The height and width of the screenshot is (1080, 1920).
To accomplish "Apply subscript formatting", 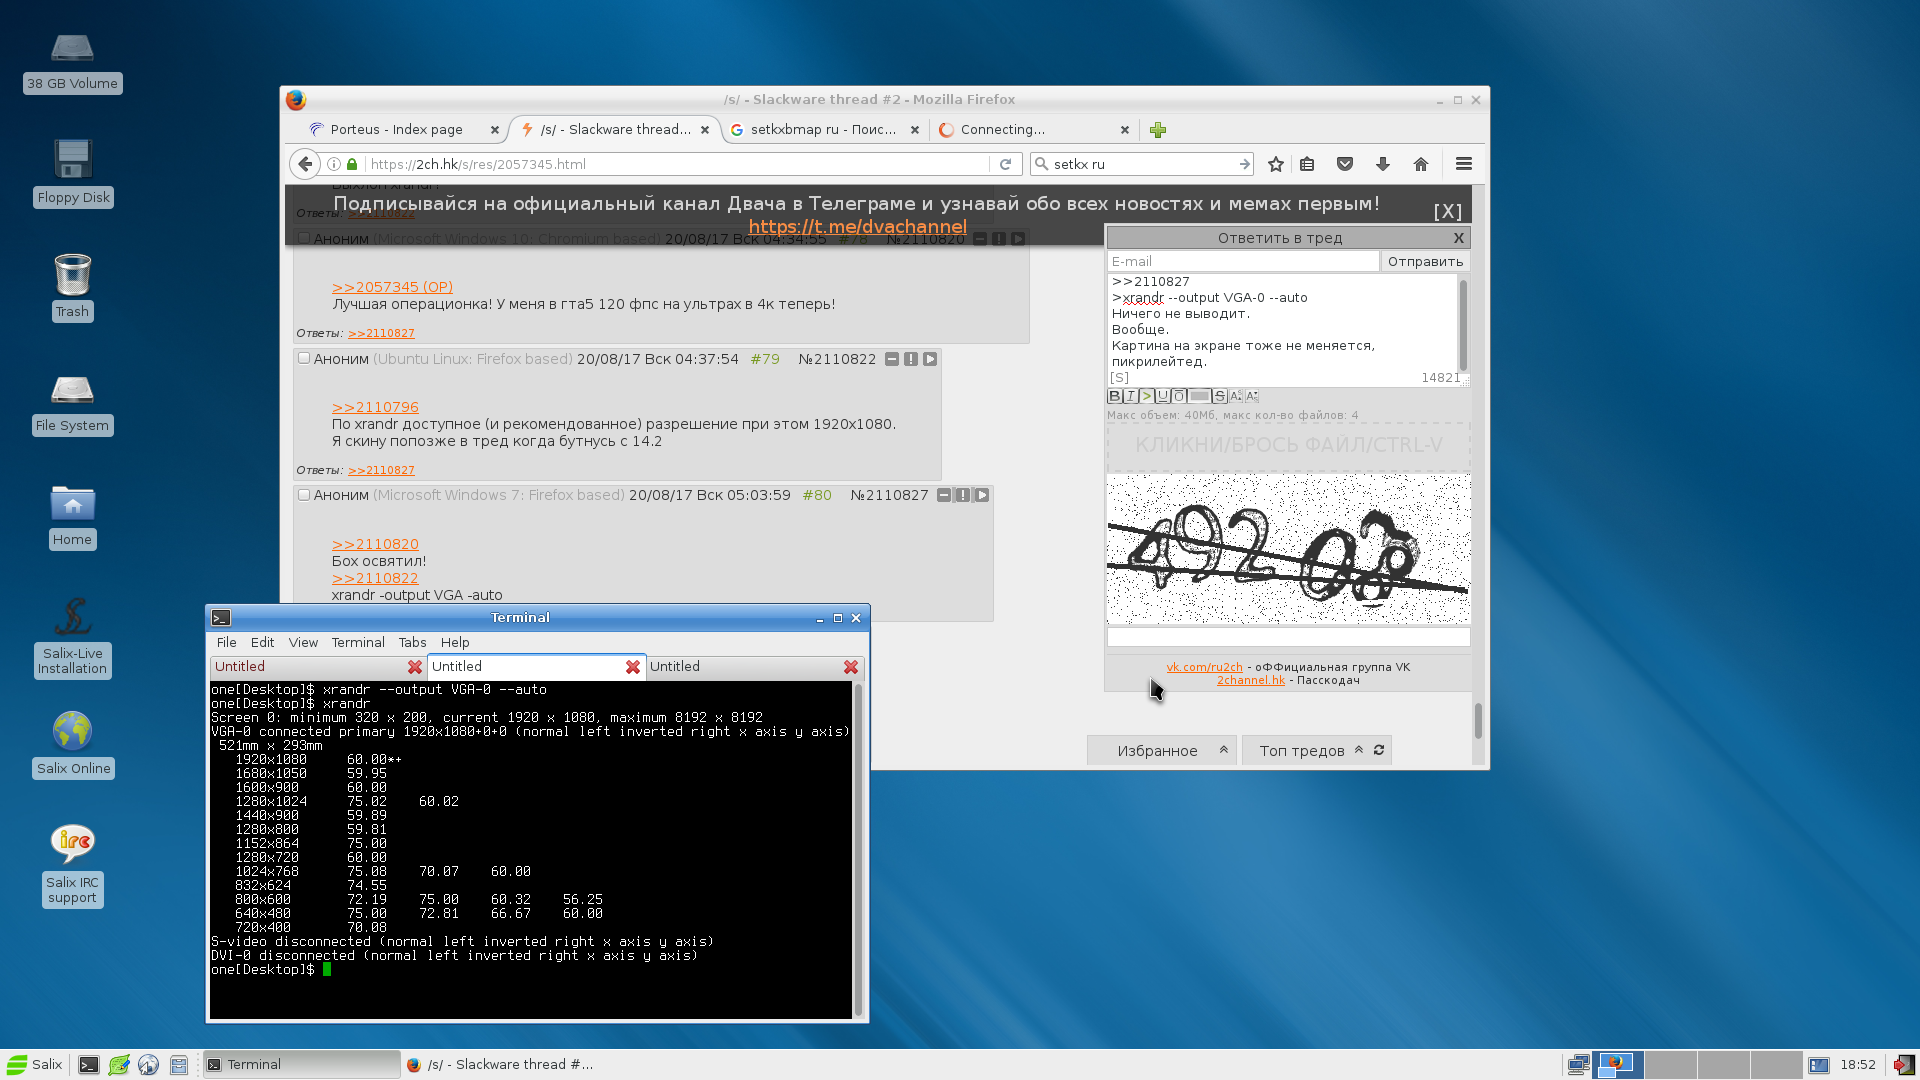I will [x=1252, y=396].
